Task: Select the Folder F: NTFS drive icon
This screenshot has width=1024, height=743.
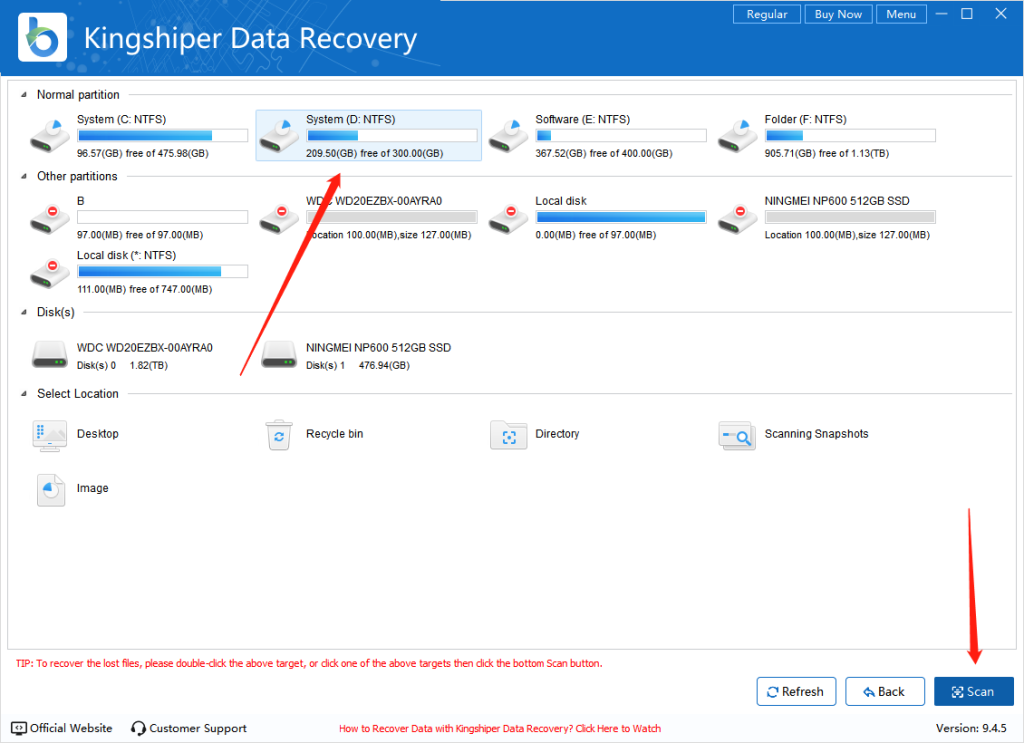Action: click(x=737, y=136)
